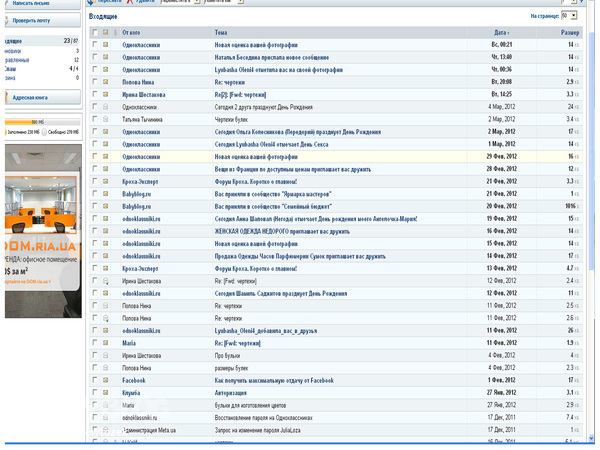Image resolution: width=600 pixels, height=450 pixels.
Task: Check box for Кроха-Эксперт 21 Фев message
Action: pos(95,181)
